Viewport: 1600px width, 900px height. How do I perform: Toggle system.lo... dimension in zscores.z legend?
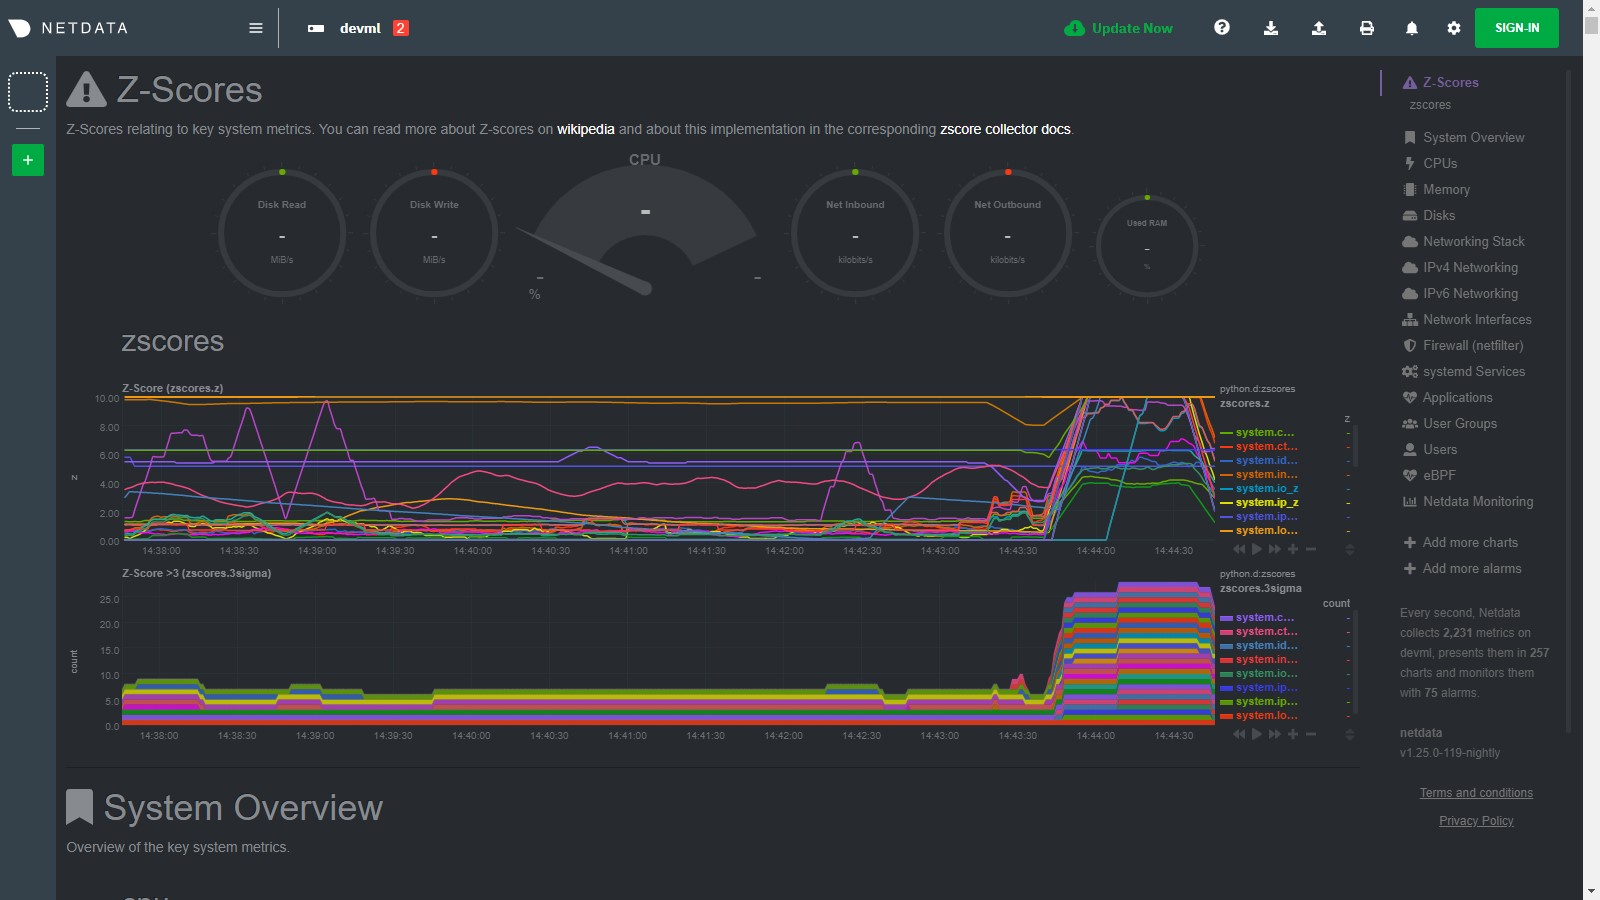[x=1266, y=531]
